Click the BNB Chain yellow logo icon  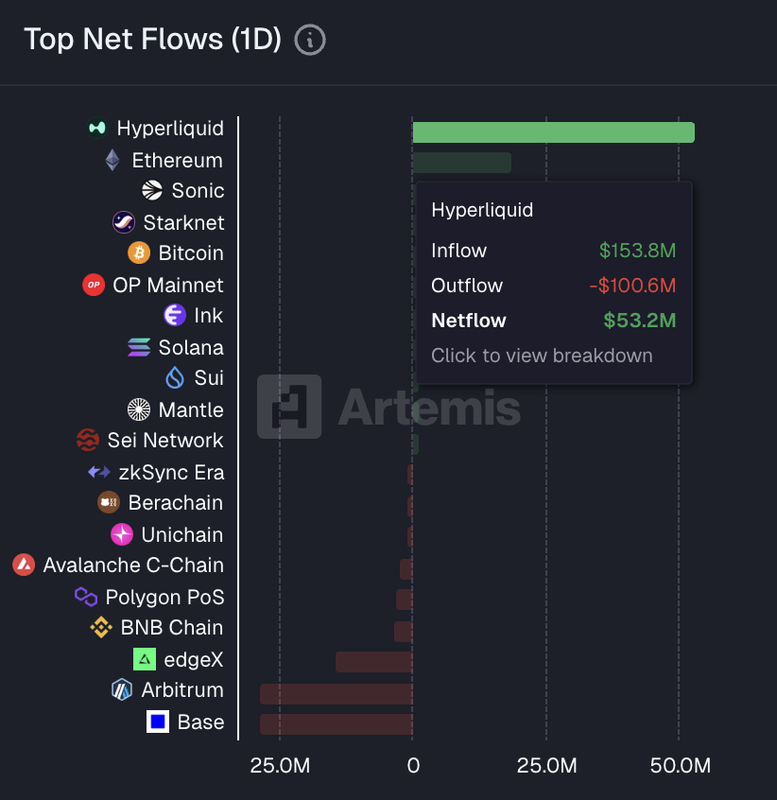pos(101,628)
